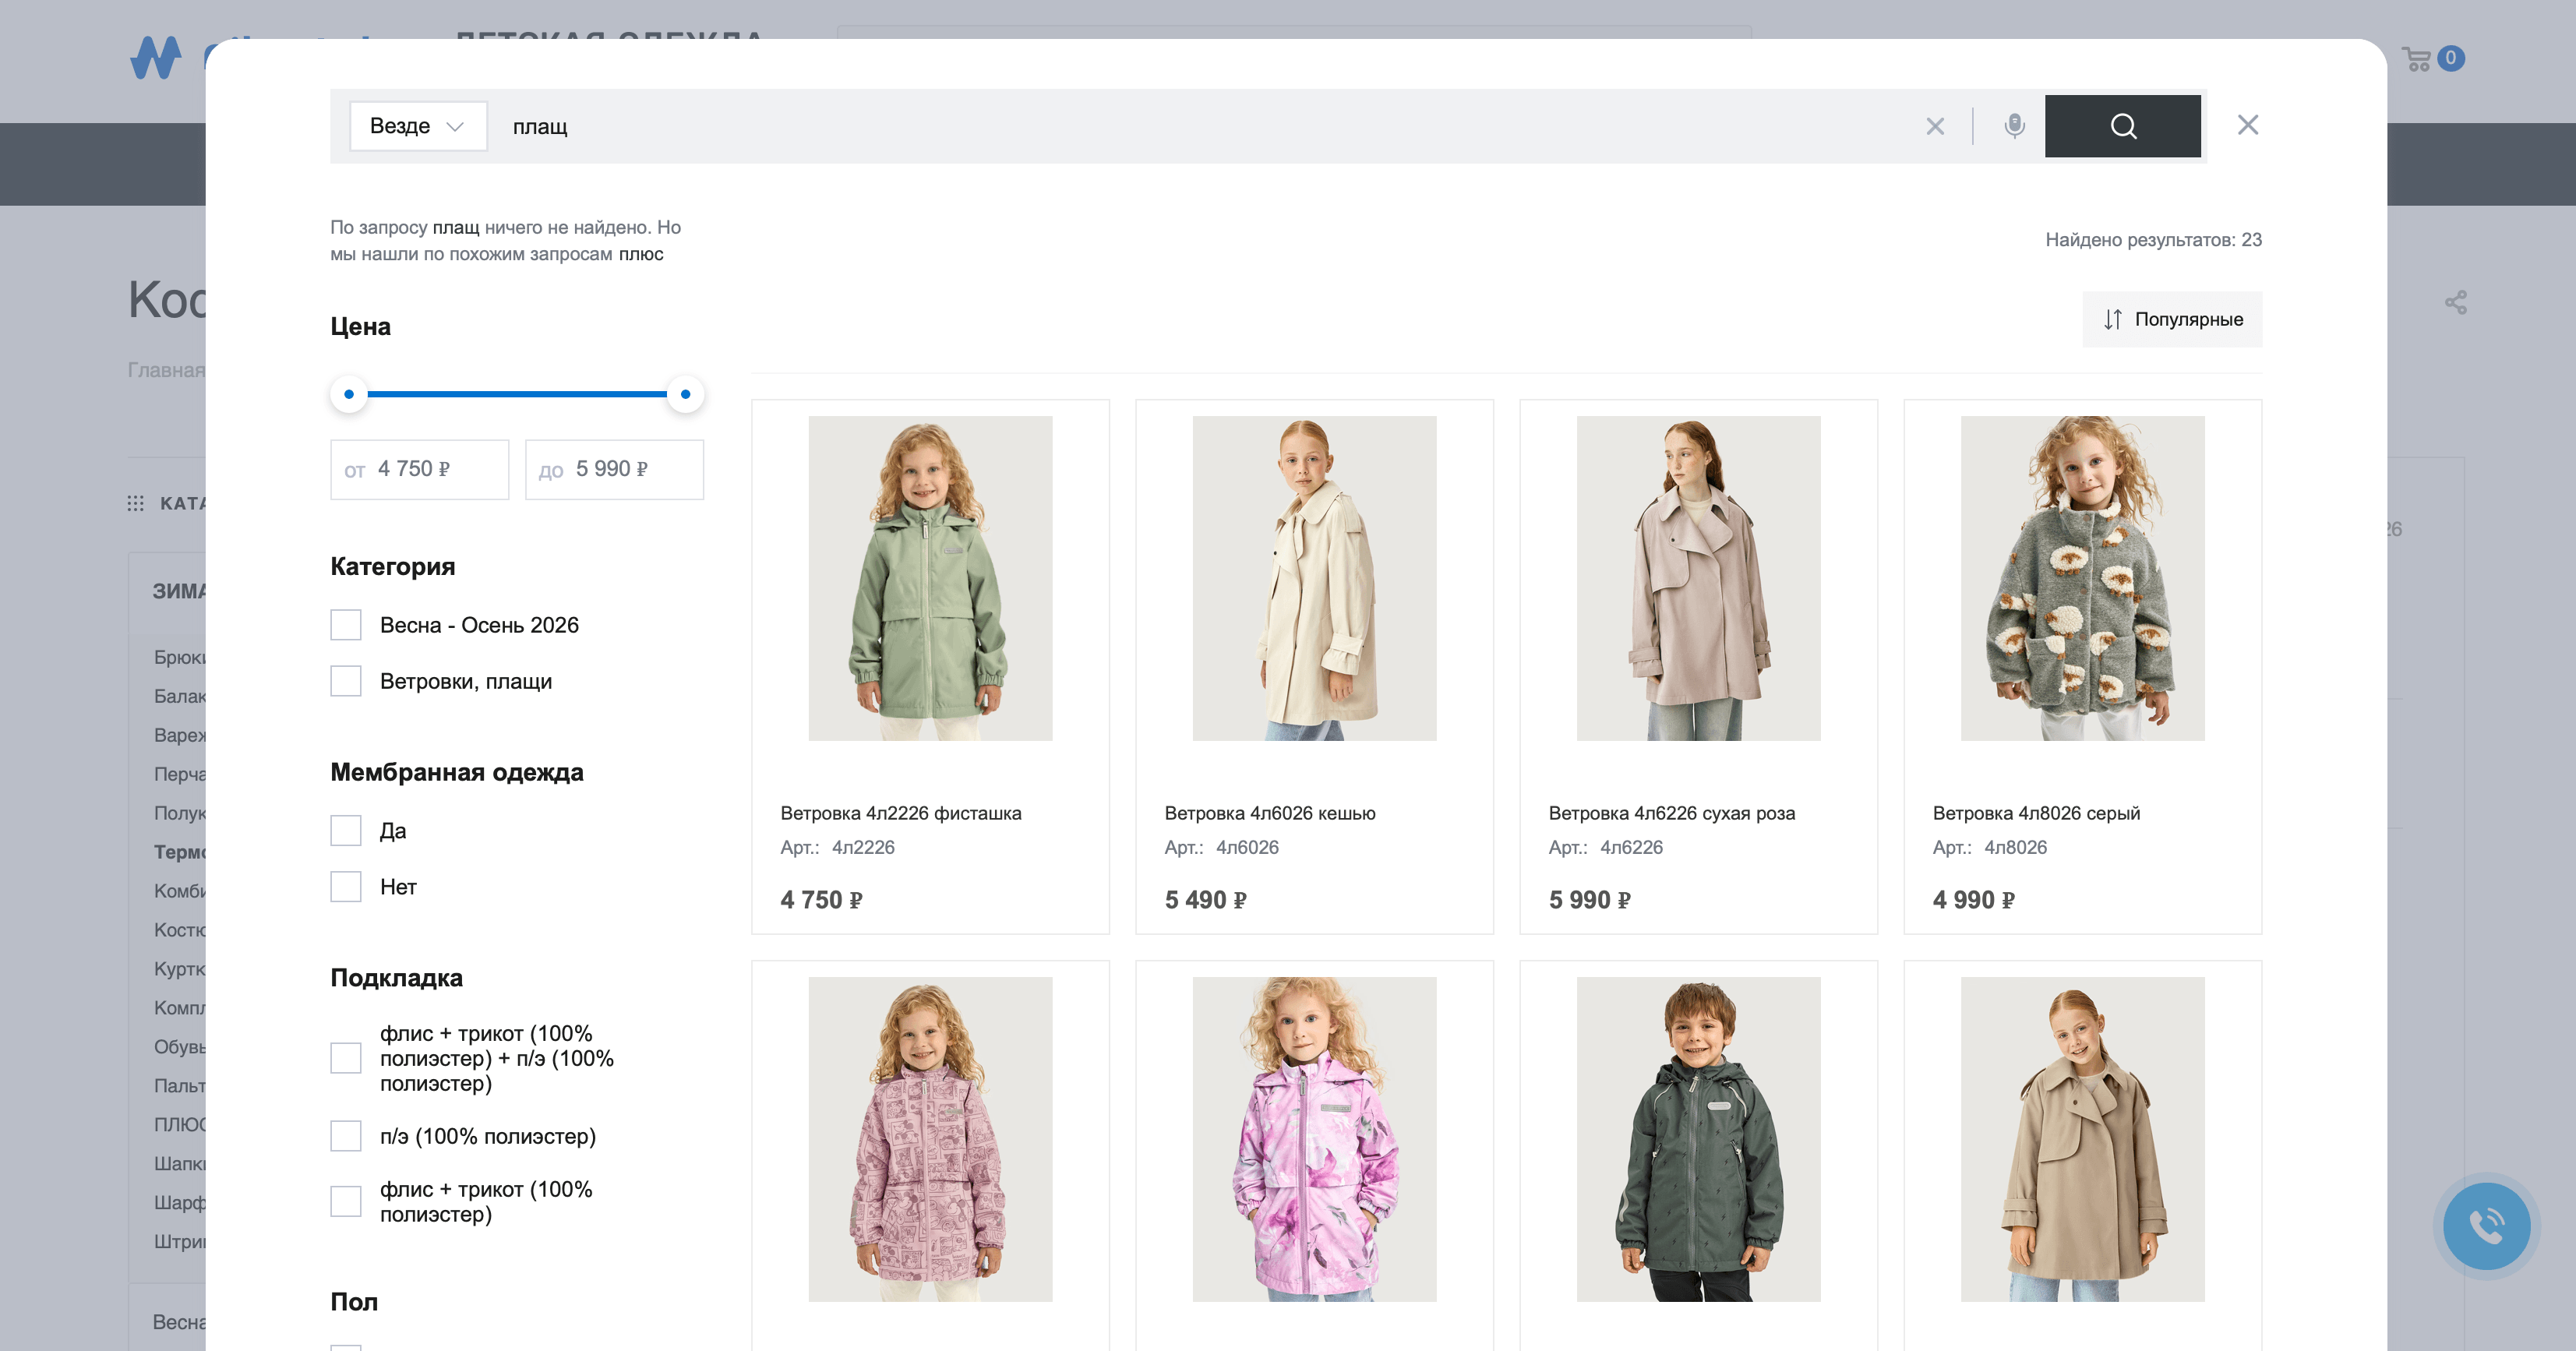Click the suggested query плюс
This screenshot has width=2576, height=1351.
(x=641, y=254)
